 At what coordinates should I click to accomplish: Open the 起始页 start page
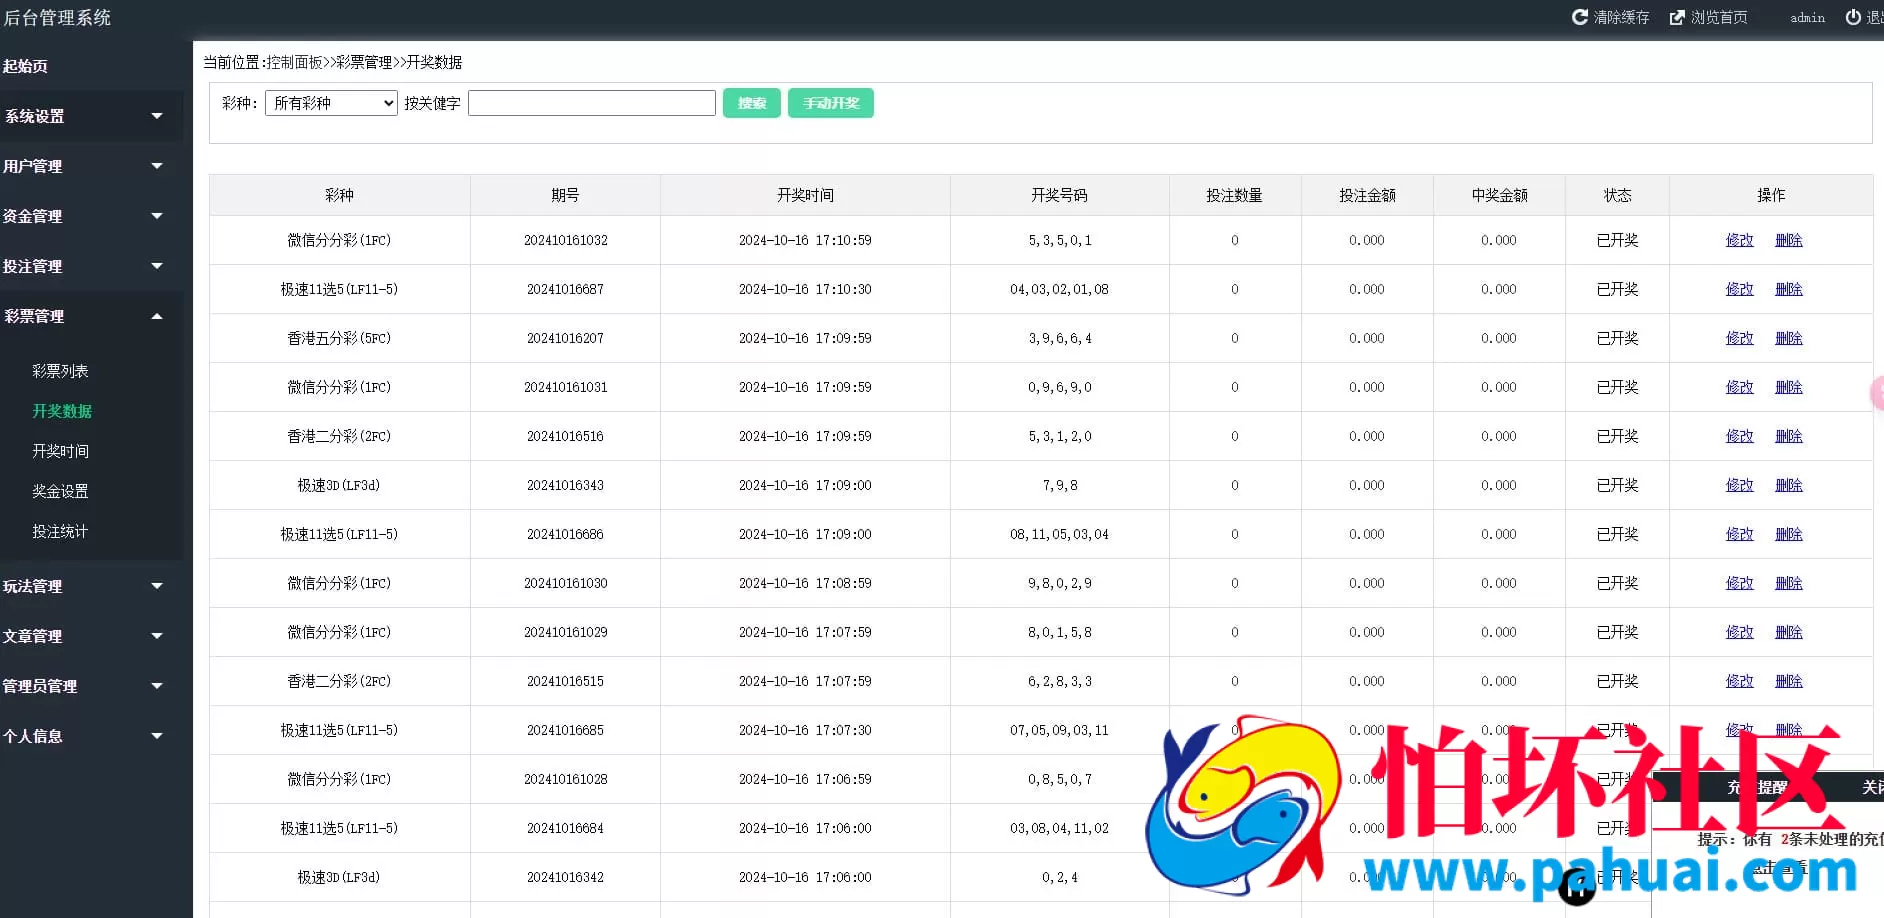(x=26, y=66)
